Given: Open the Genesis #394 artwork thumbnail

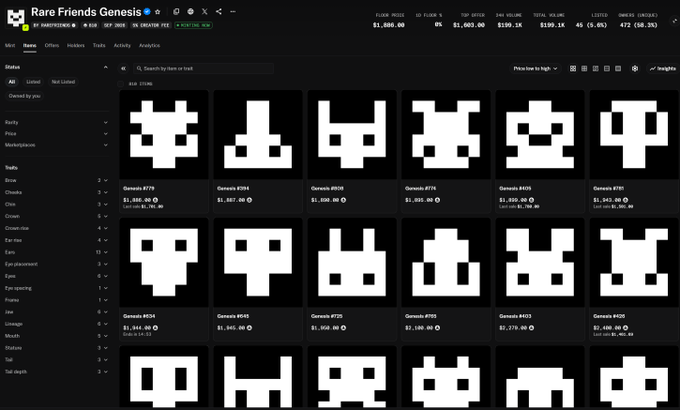Looking at the screenshot, I should point(258,134).
